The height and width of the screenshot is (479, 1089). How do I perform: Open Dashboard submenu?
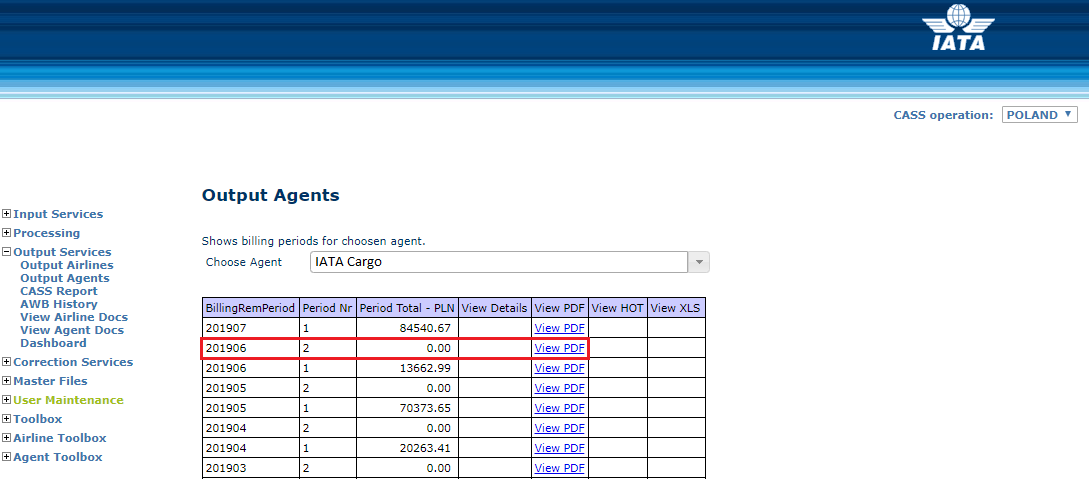pyautogui.click(x=53, y=343)
